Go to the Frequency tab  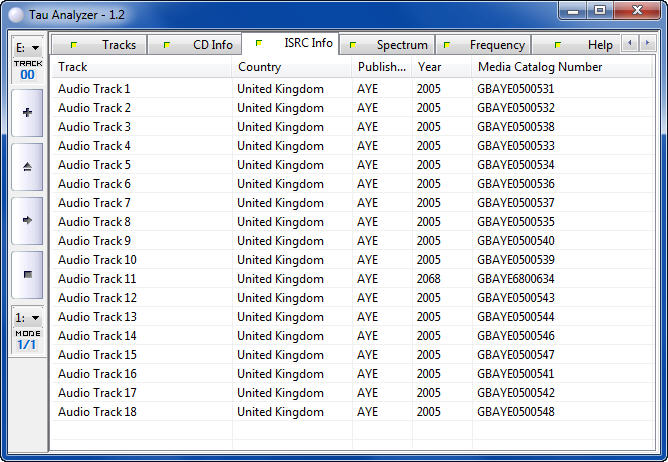click(x=486, y=45)
